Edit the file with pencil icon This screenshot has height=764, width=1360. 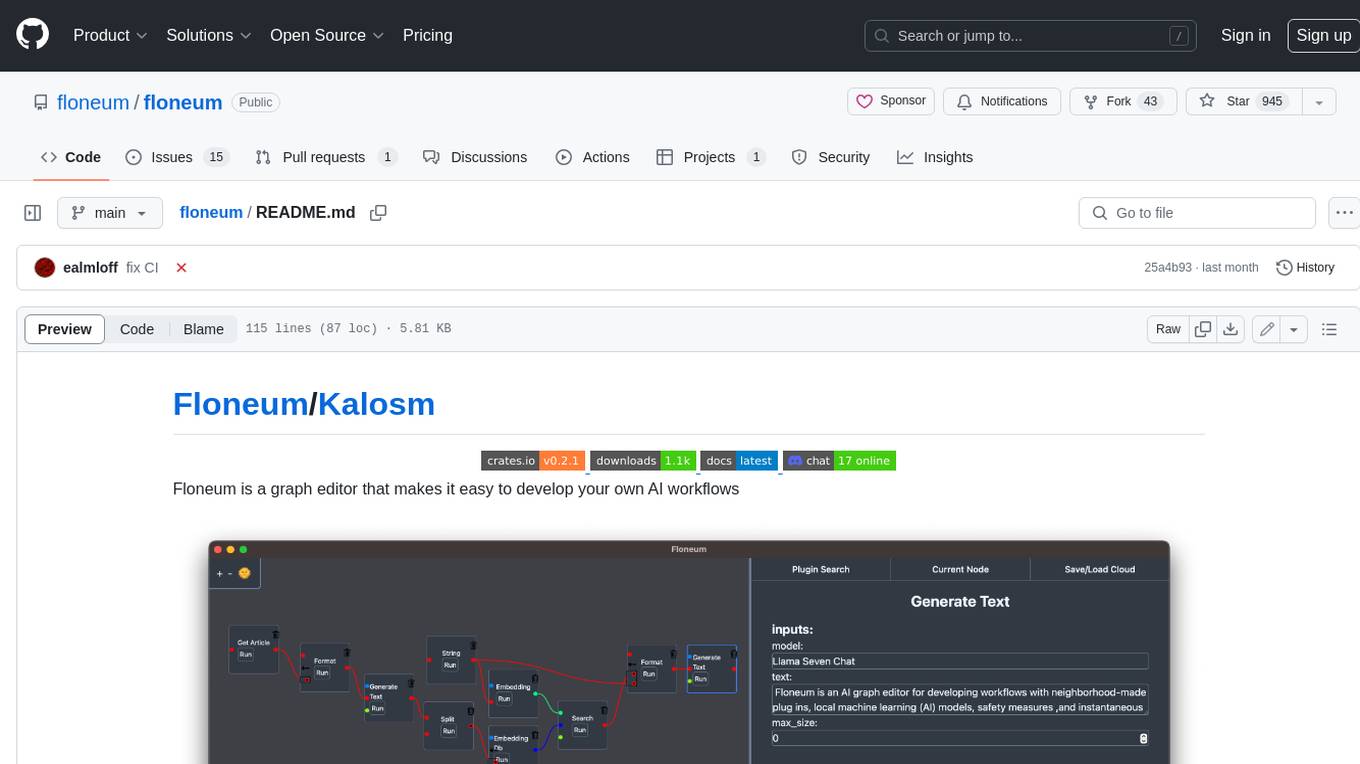pos(1267,329)
